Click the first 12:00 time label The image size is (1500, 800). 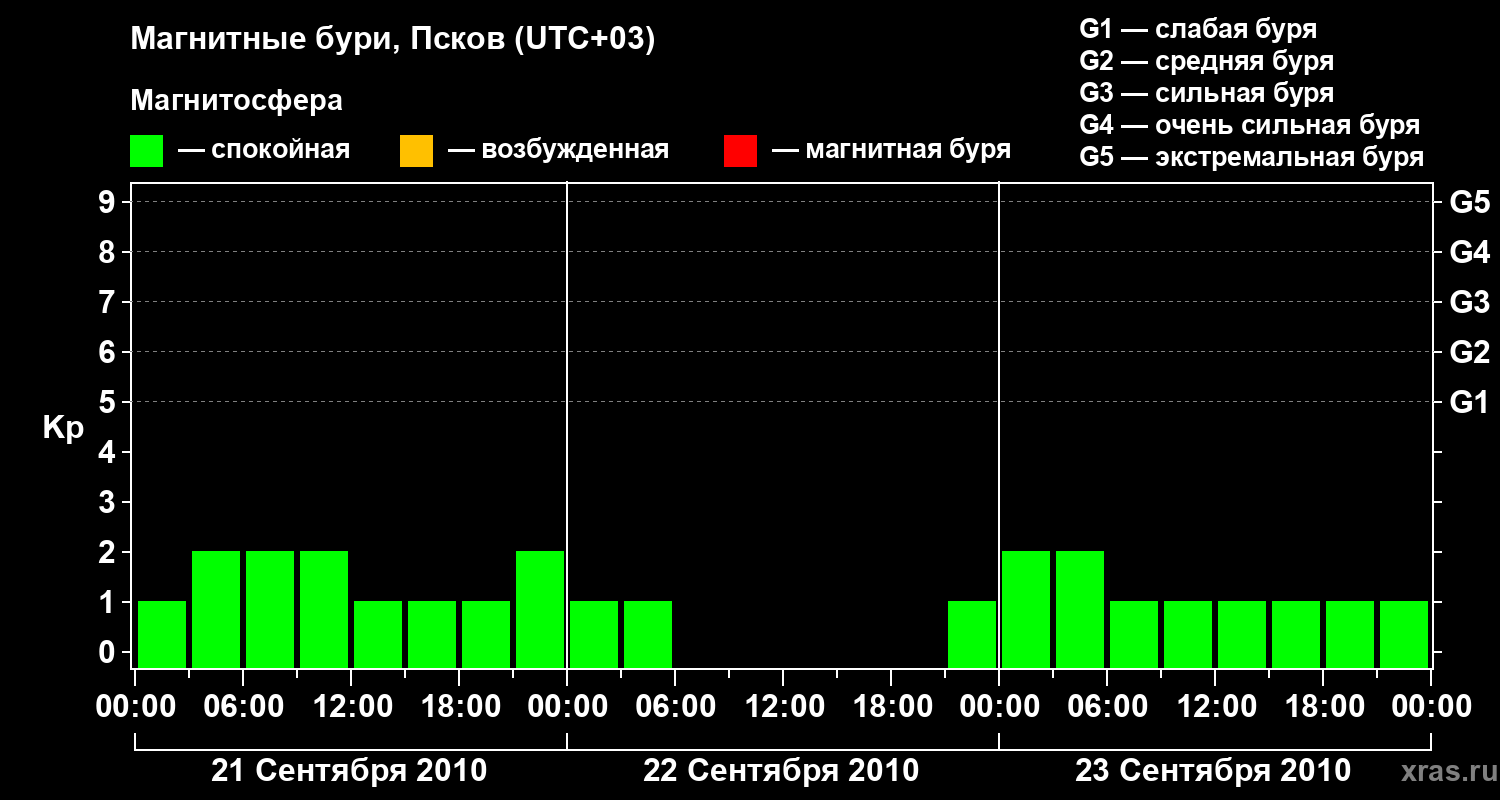click(x=351, y=707)
